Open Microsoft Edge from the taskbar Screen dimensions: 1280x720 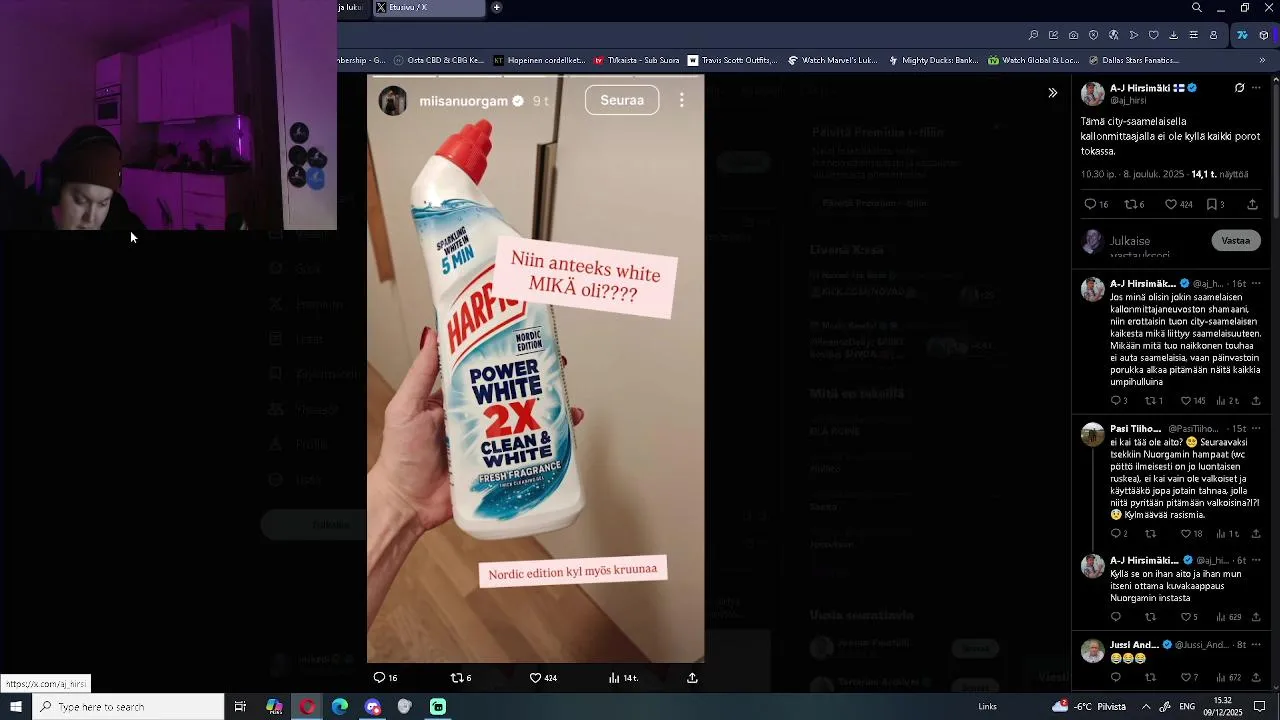(340, 707)
